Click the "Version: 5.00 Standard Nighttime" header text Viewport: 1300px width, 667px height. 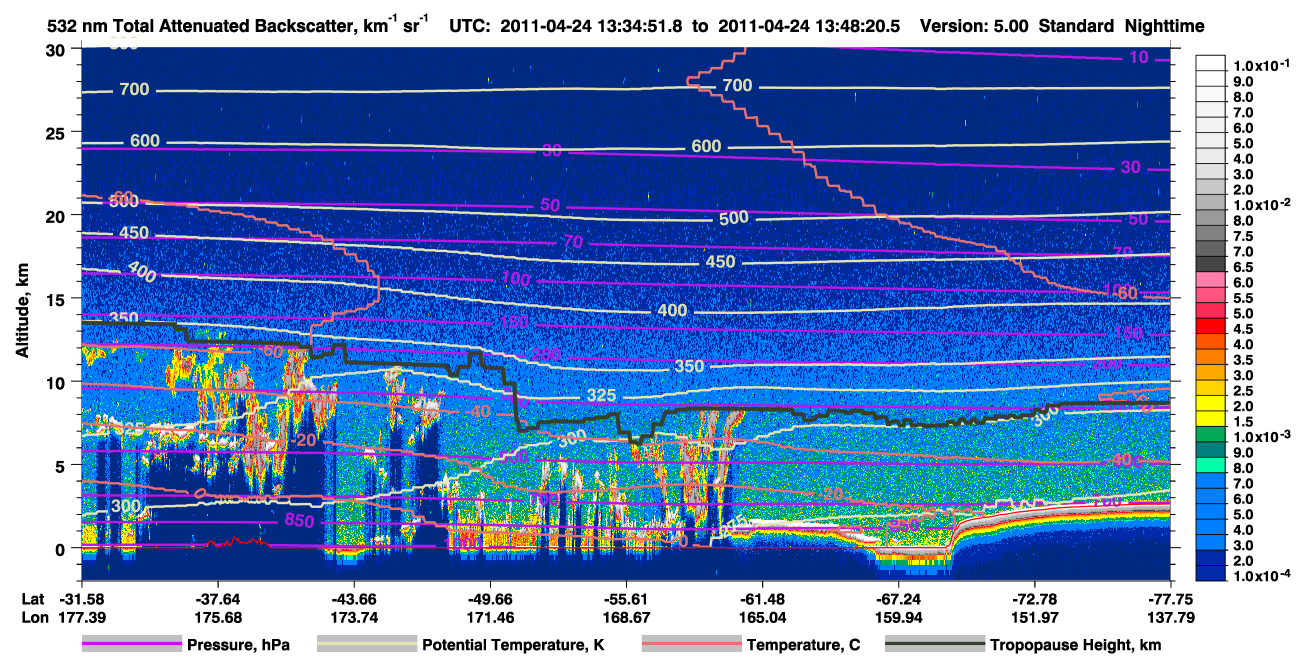1062,26
